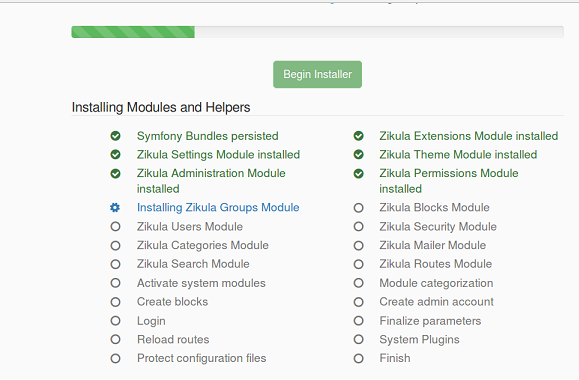Image resolution: width=579 pixels, height=380 pixels.
Task: Click the circle beside Zikula Routes Module
Action: tap(358, 264)
